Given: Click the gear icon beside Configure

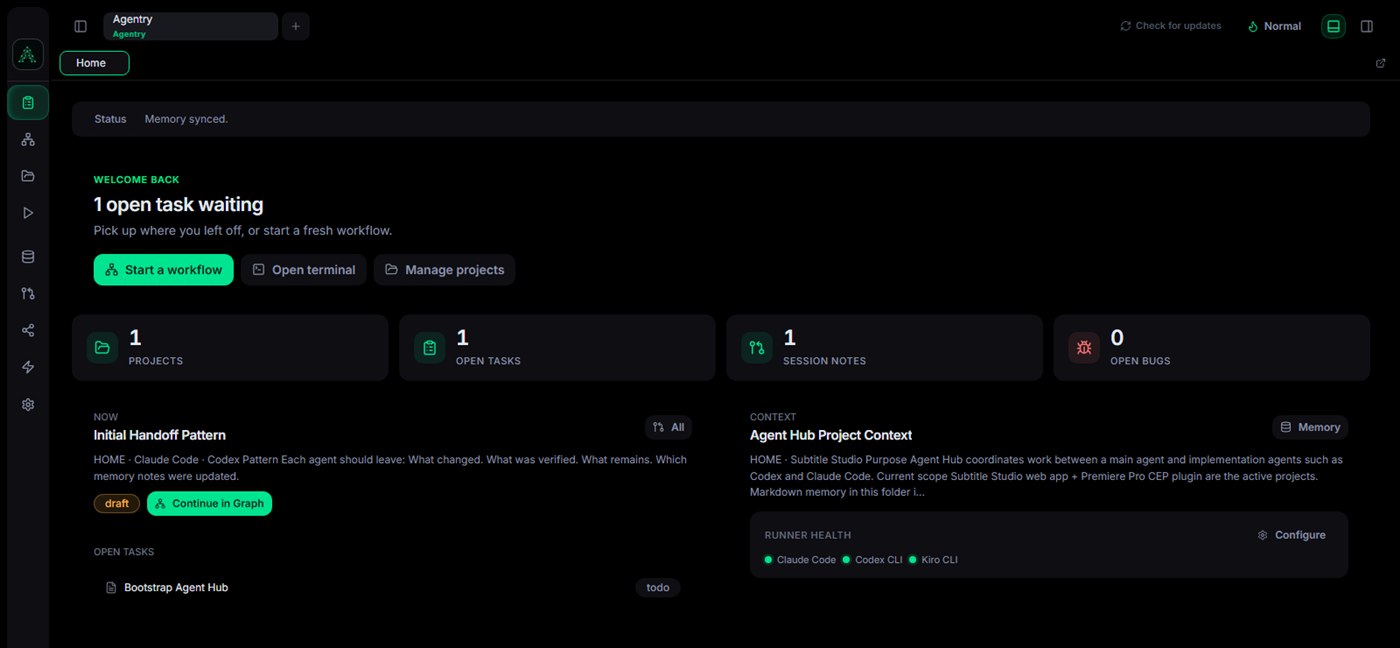Looking at the screenshot, I should (x=1263, y=535).
